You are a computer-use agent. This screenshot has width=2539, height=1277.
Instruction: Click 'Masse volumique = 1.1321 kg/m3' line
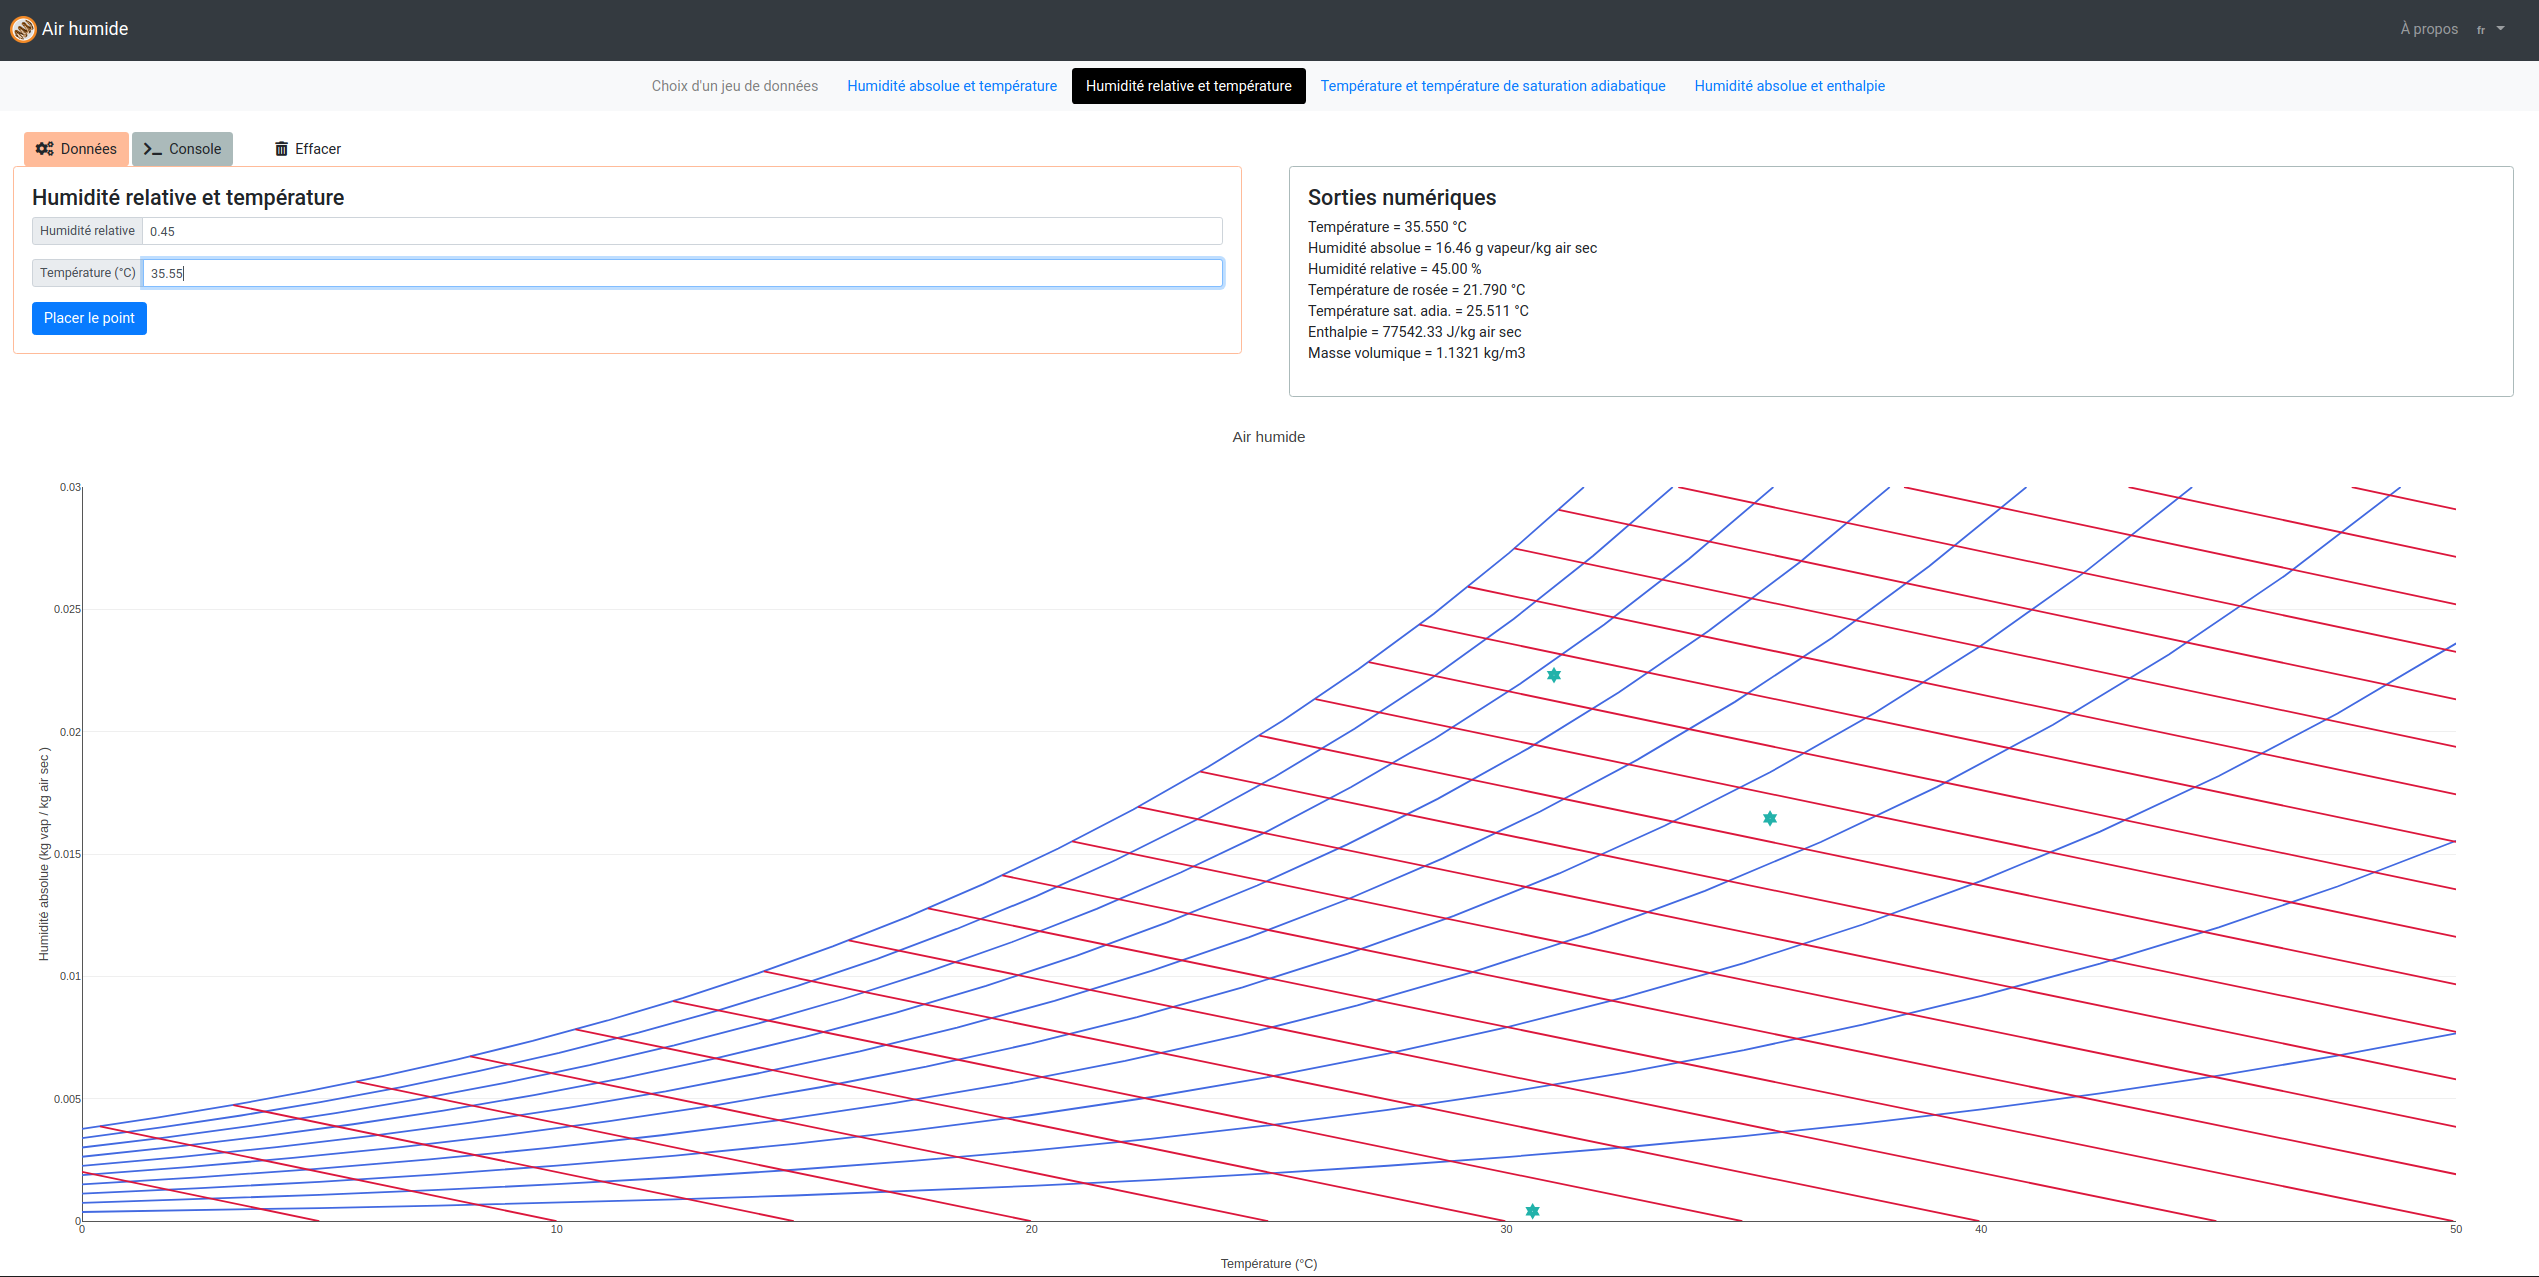pos(1417,353)
